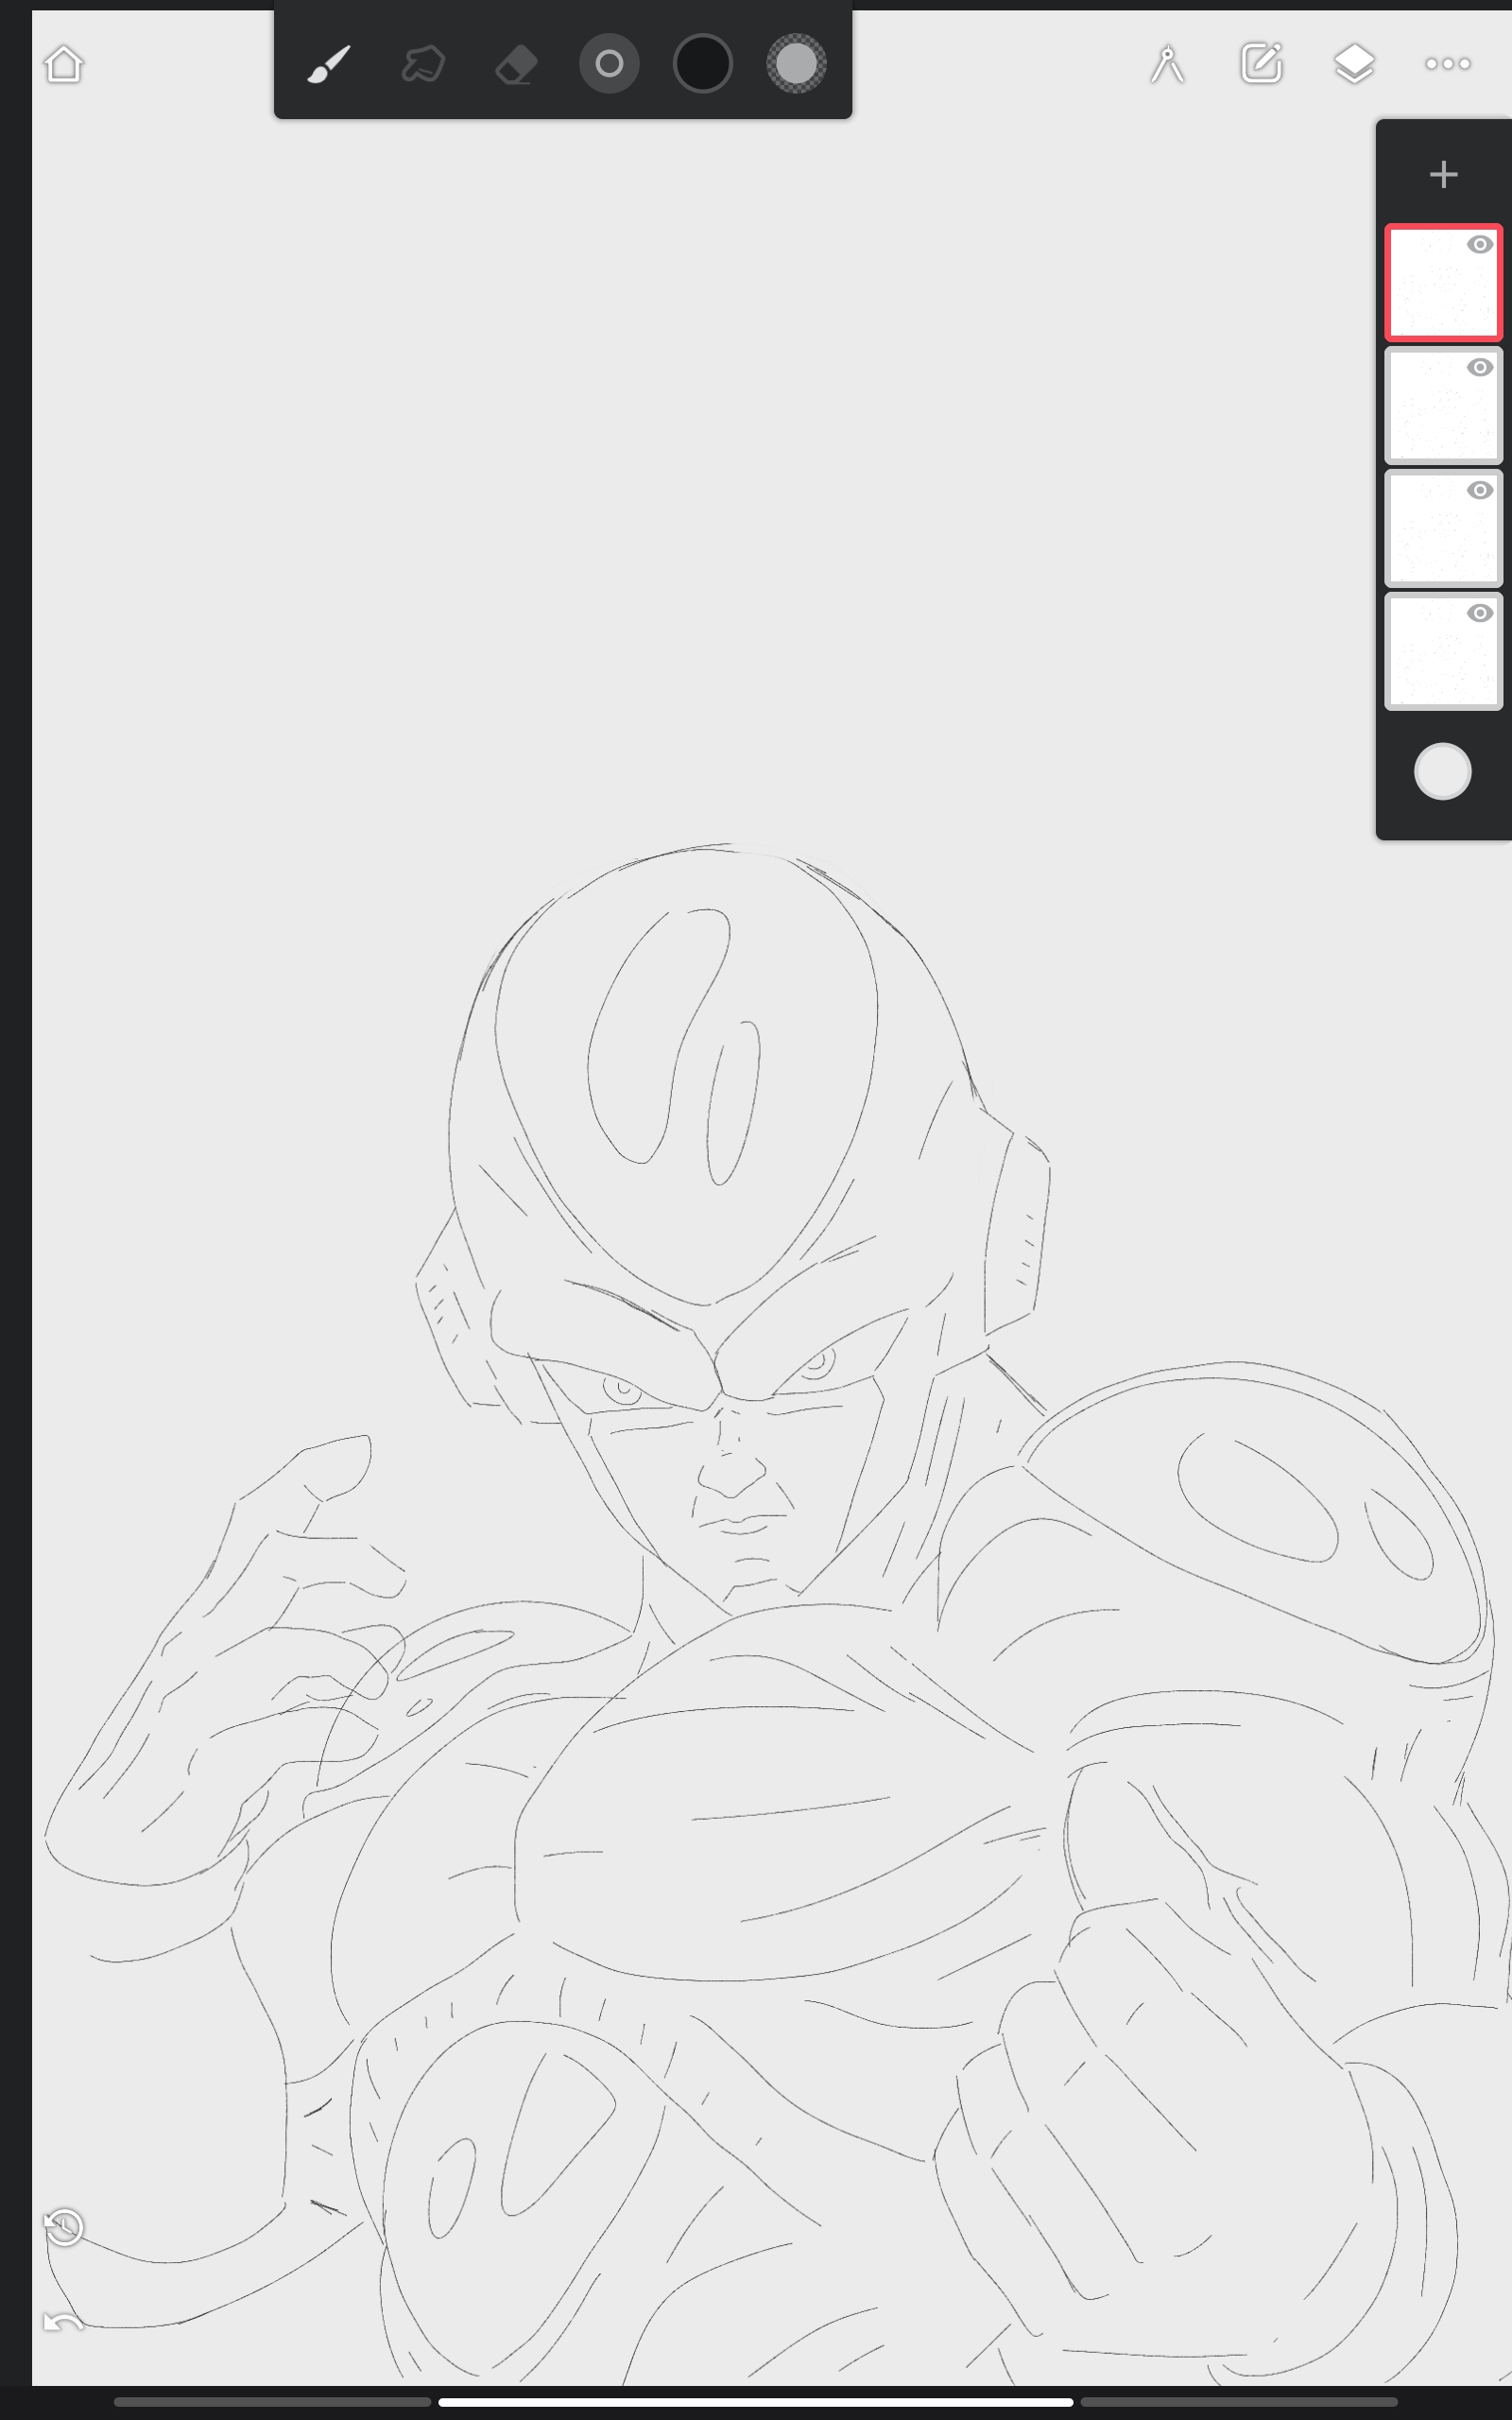Screen dimensions: 1512x2420
Task: Open the three-dots more menu
Action: (x=1448, y=64)
